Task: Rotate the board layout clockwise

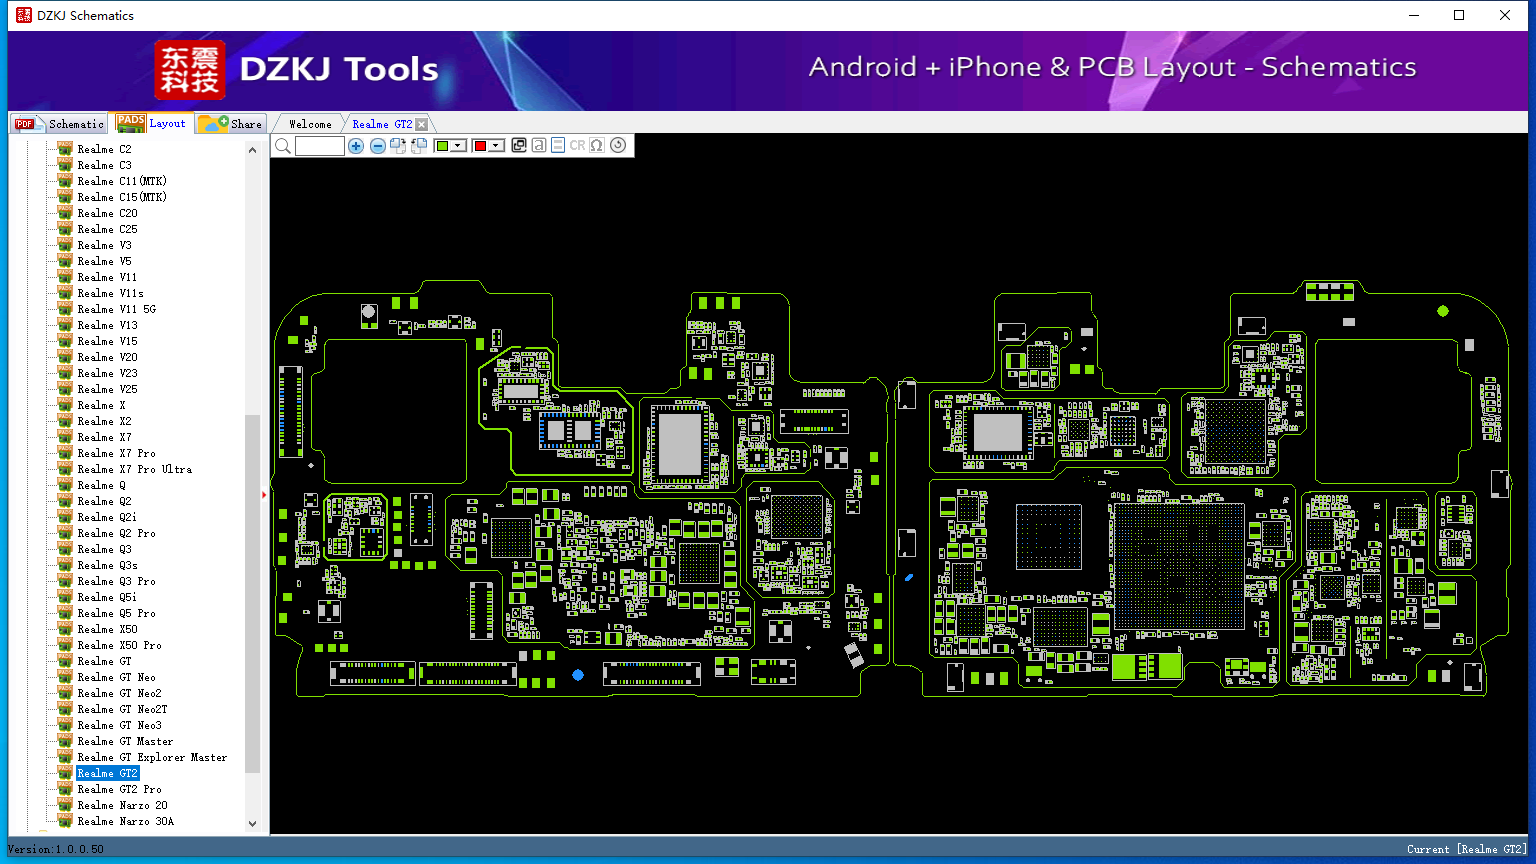Action: click(x=398, y=146)
